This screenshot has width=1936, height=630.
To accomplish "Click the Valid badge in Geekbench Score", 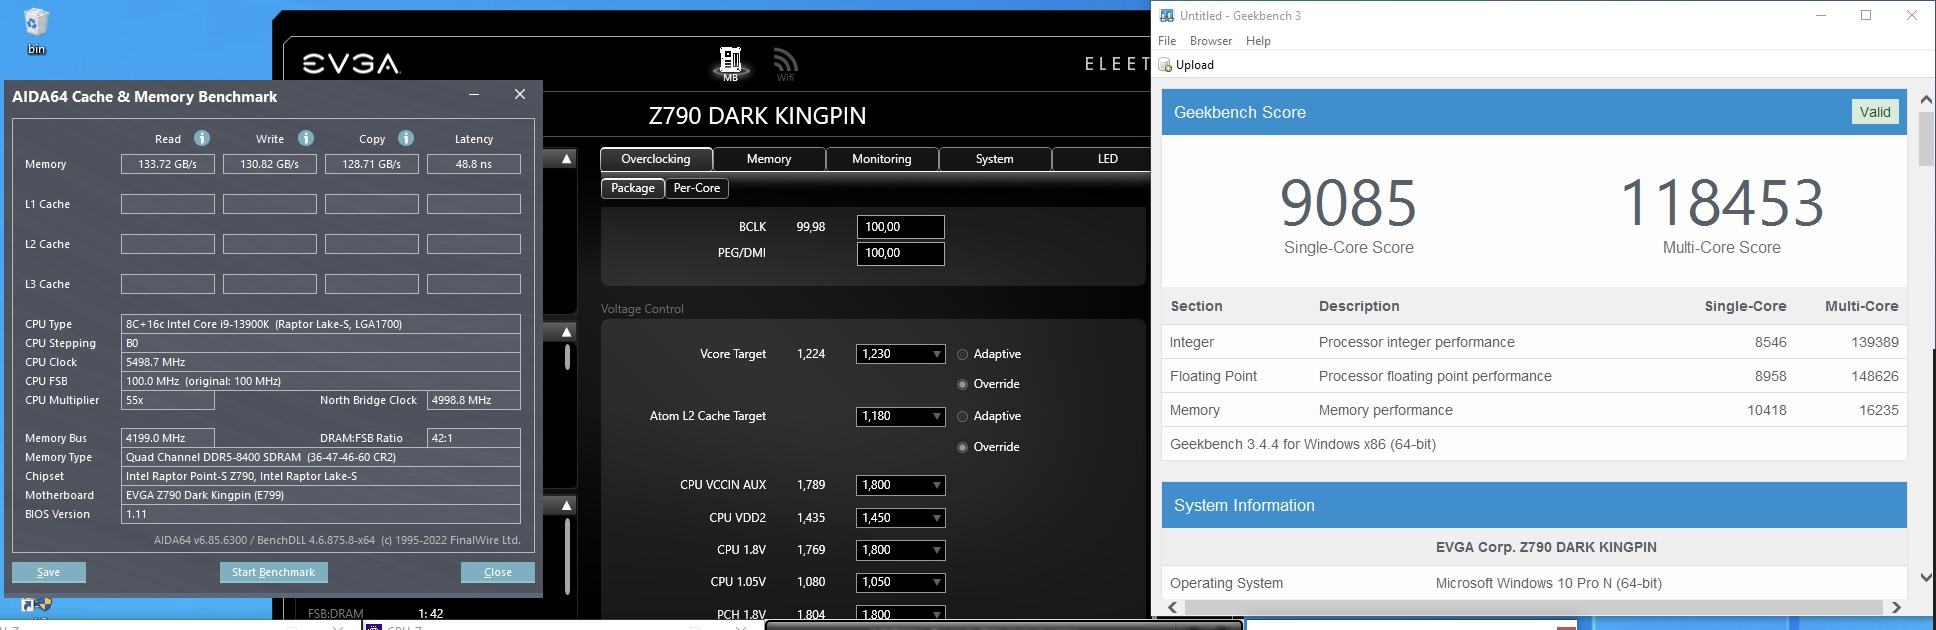I will [1875, 112].
